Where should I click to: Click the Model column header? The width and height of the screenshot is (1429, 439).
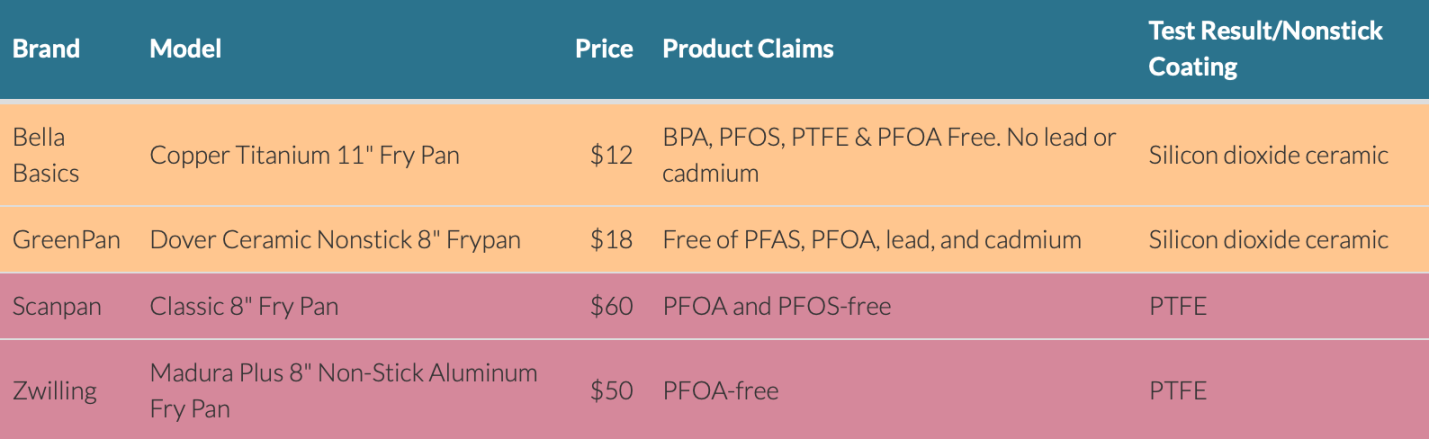[185, 49]
